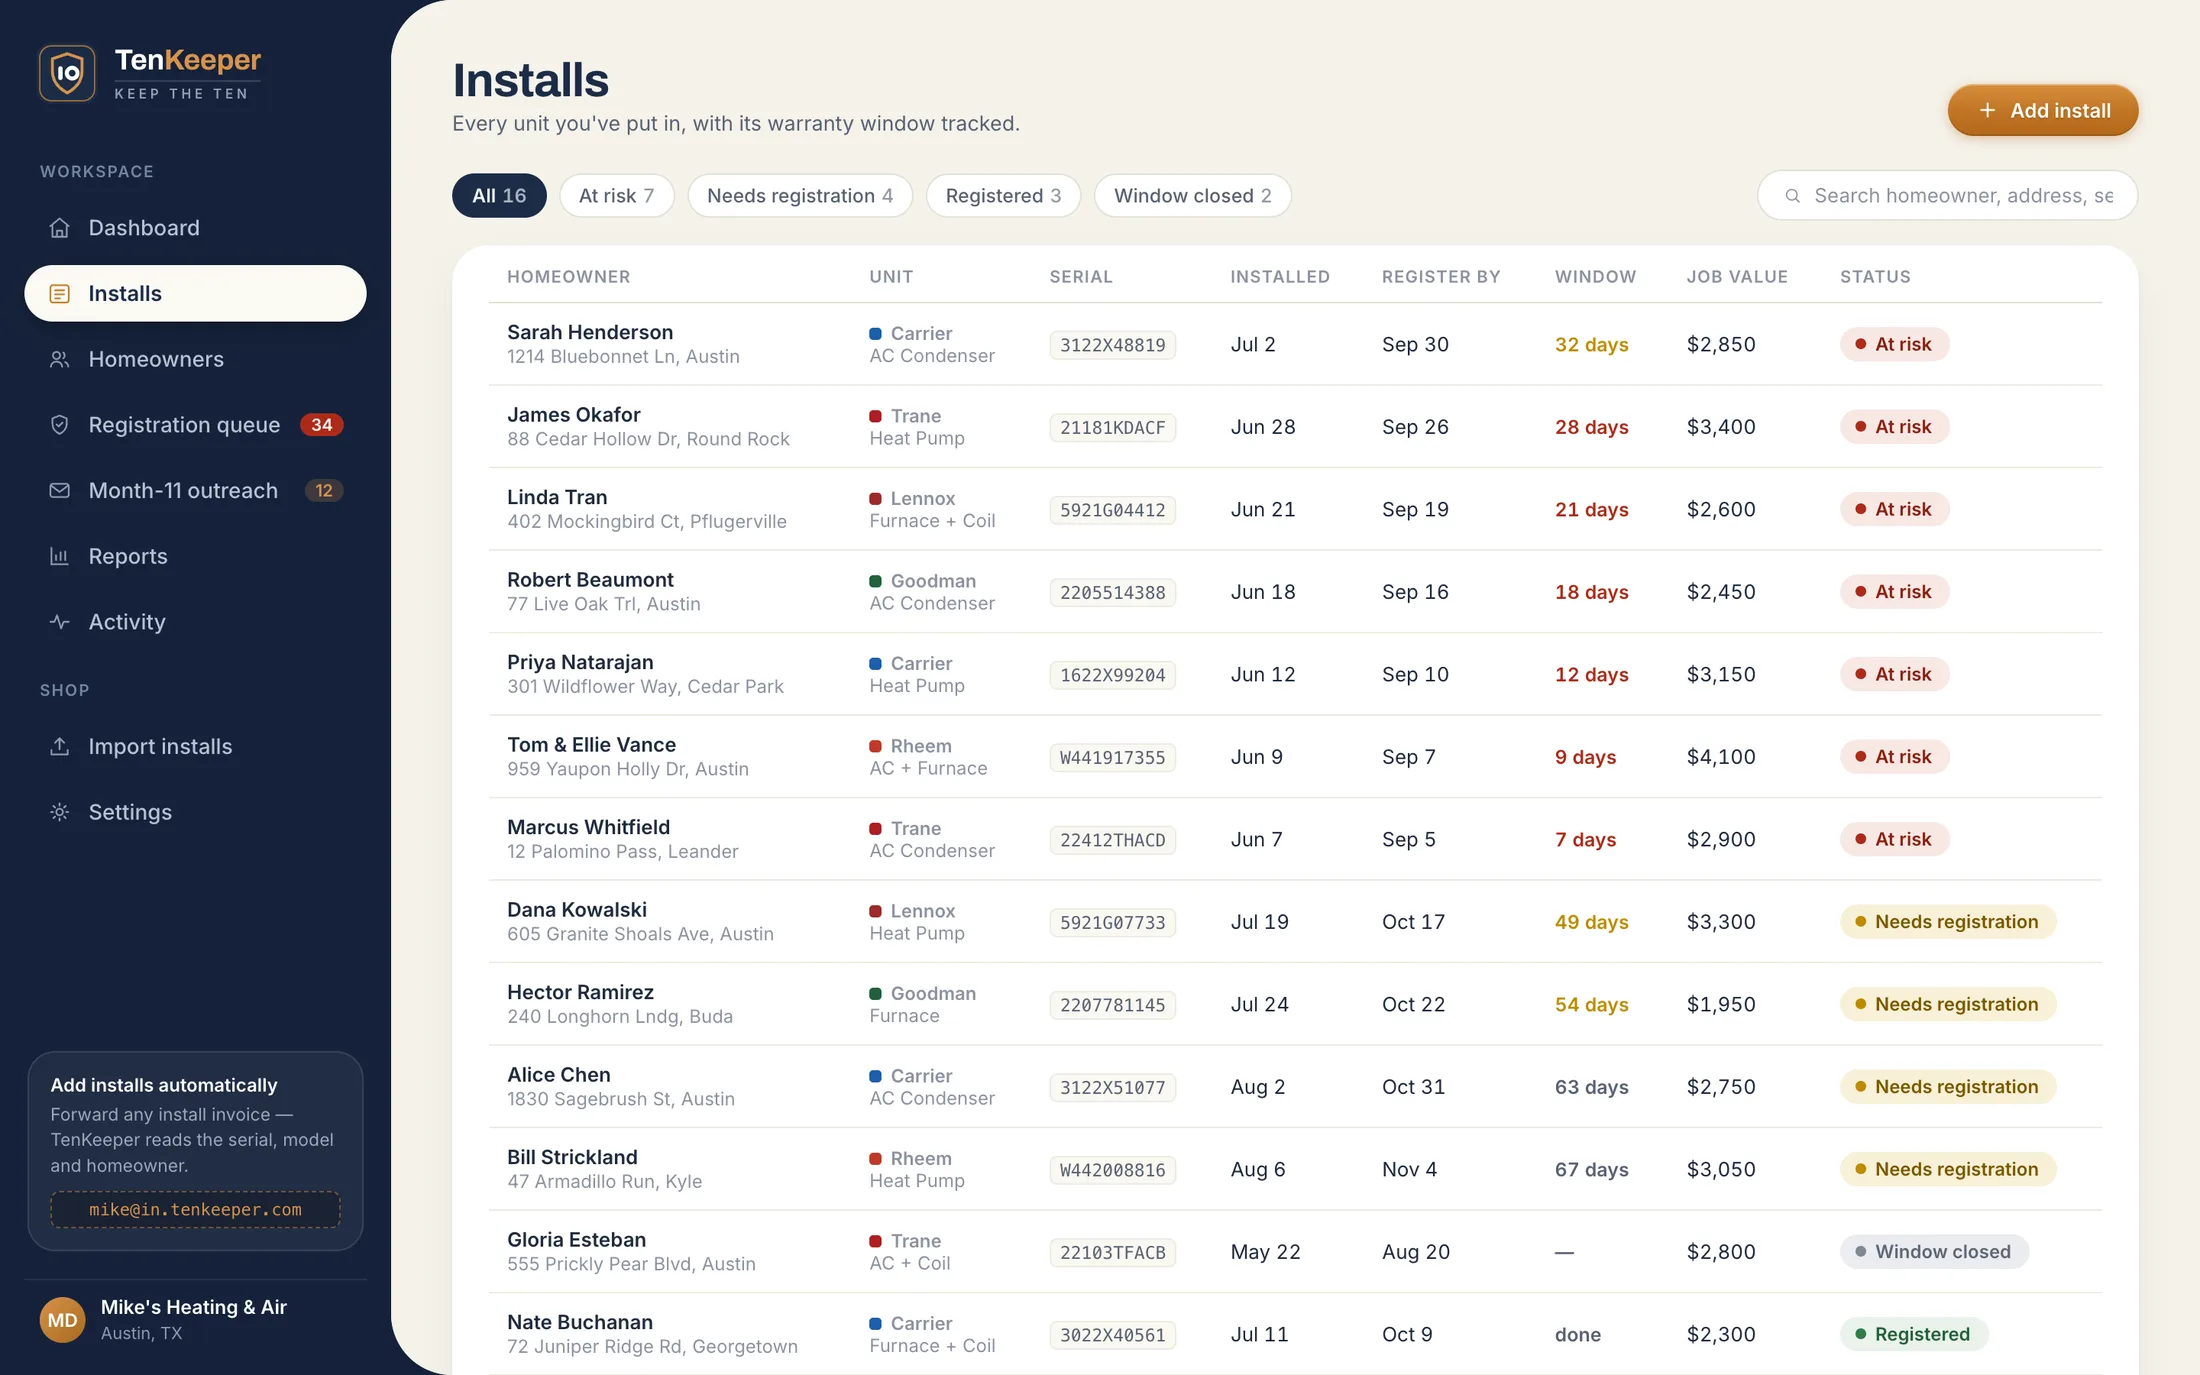The height and width of the screenshot is (1375, 2200).
Task: Open Sarah Henderson's install row
Action: pyautogui.click(x=1295, y=344)
